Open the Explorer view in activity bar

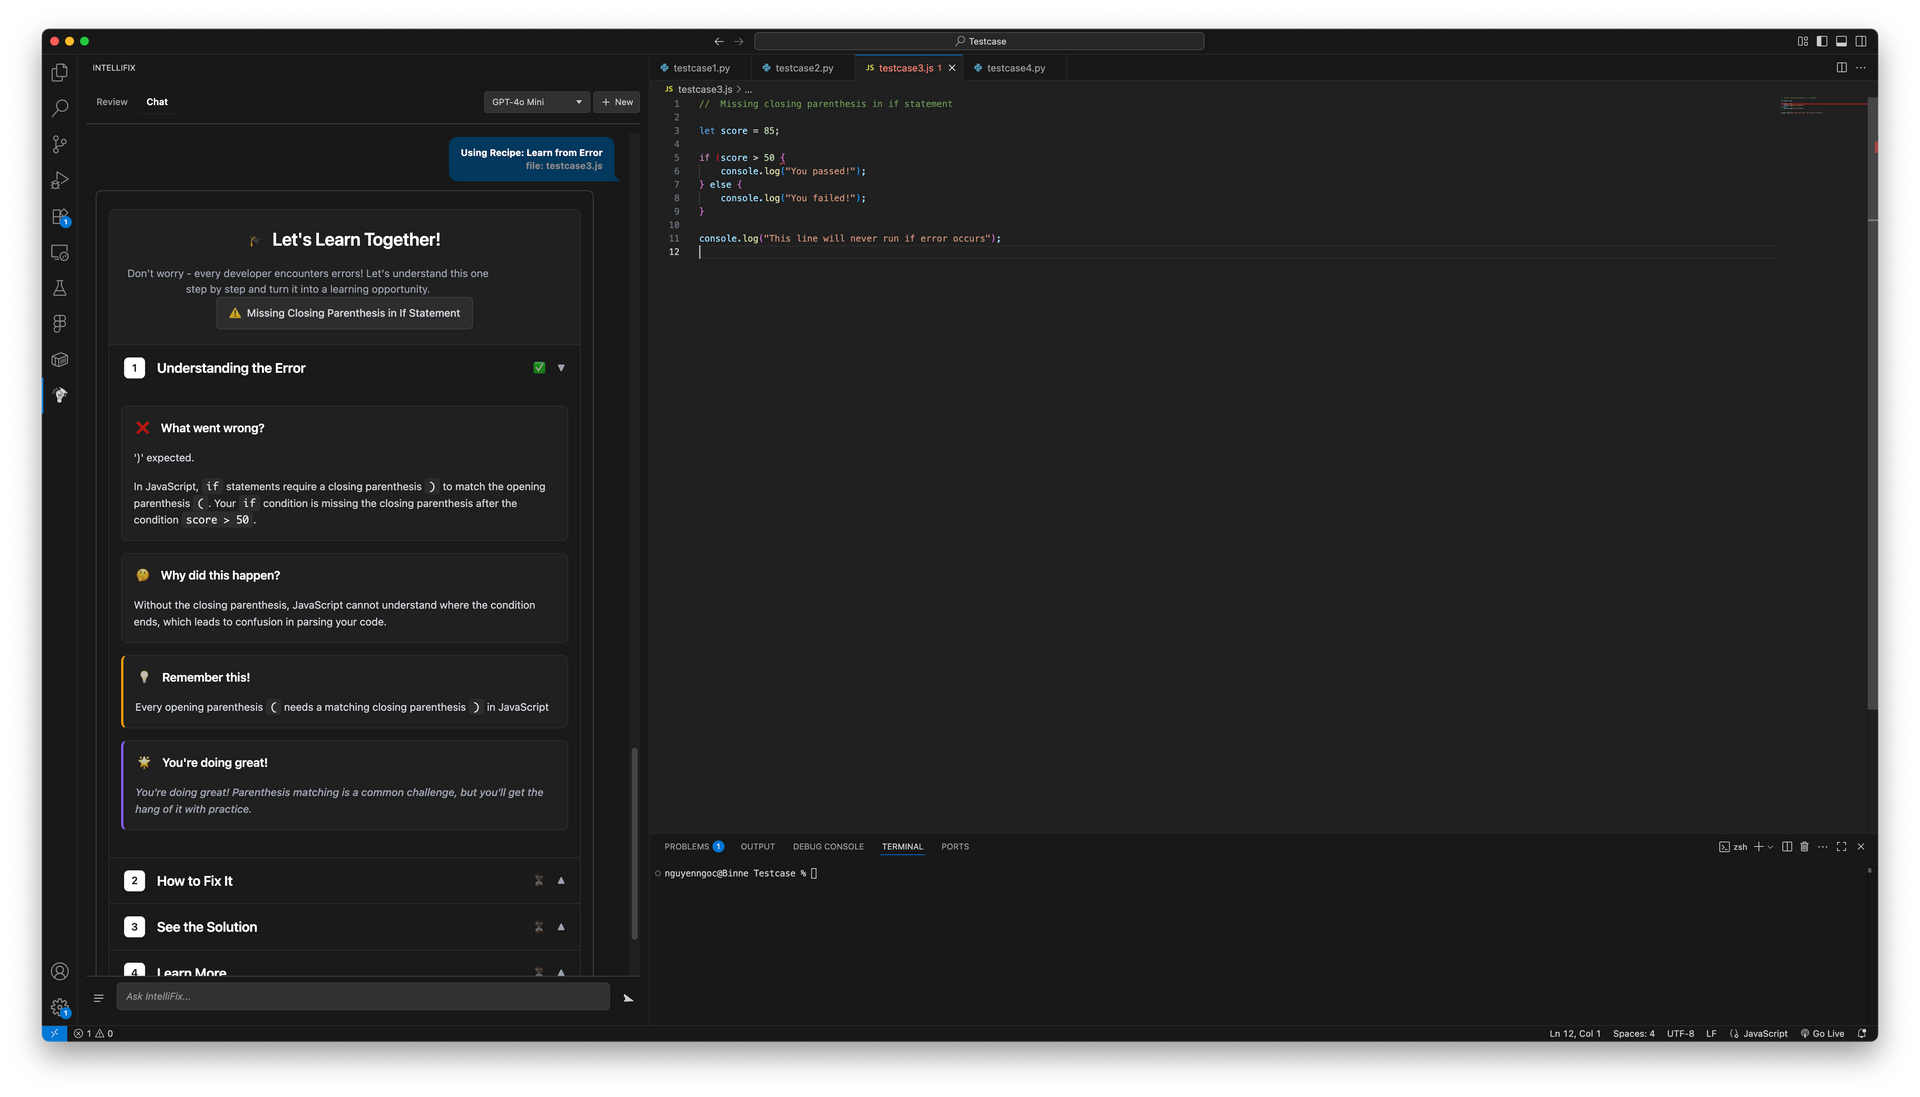tap(60, 73)
